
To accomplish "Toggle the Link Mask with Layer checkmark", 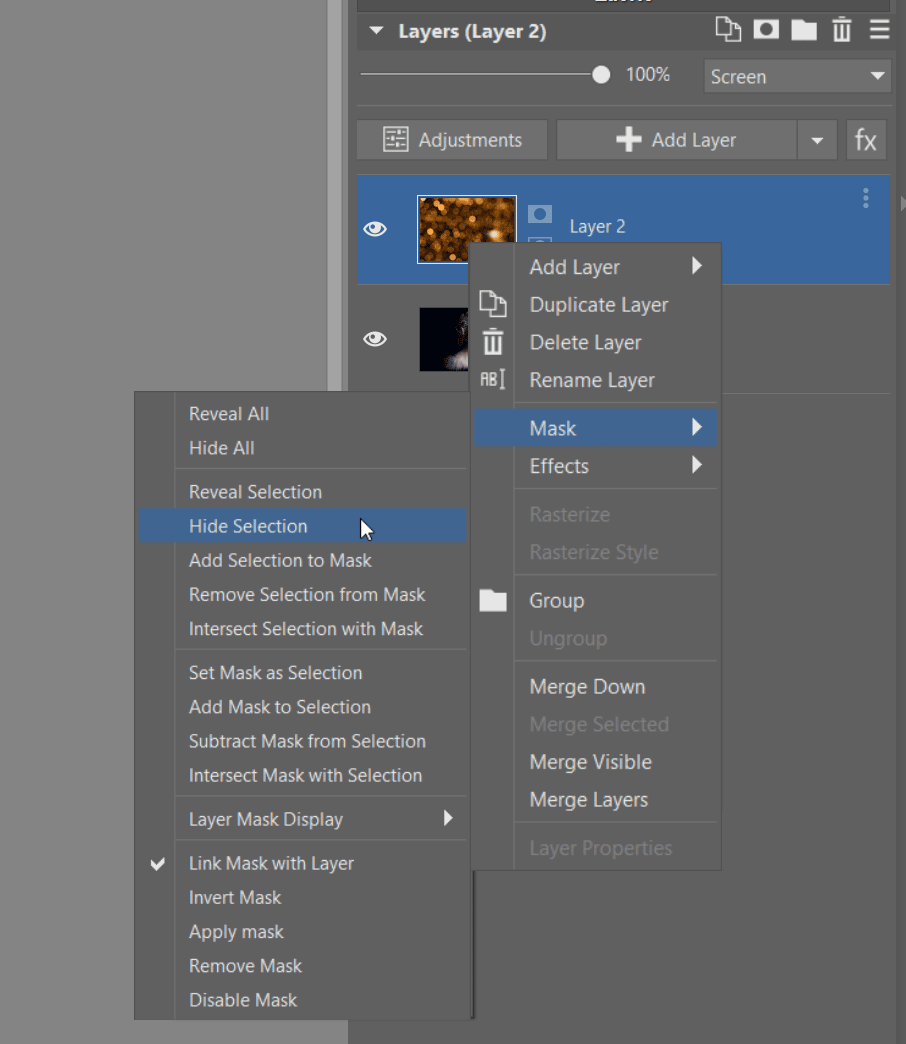I will (x=158, y=864).
